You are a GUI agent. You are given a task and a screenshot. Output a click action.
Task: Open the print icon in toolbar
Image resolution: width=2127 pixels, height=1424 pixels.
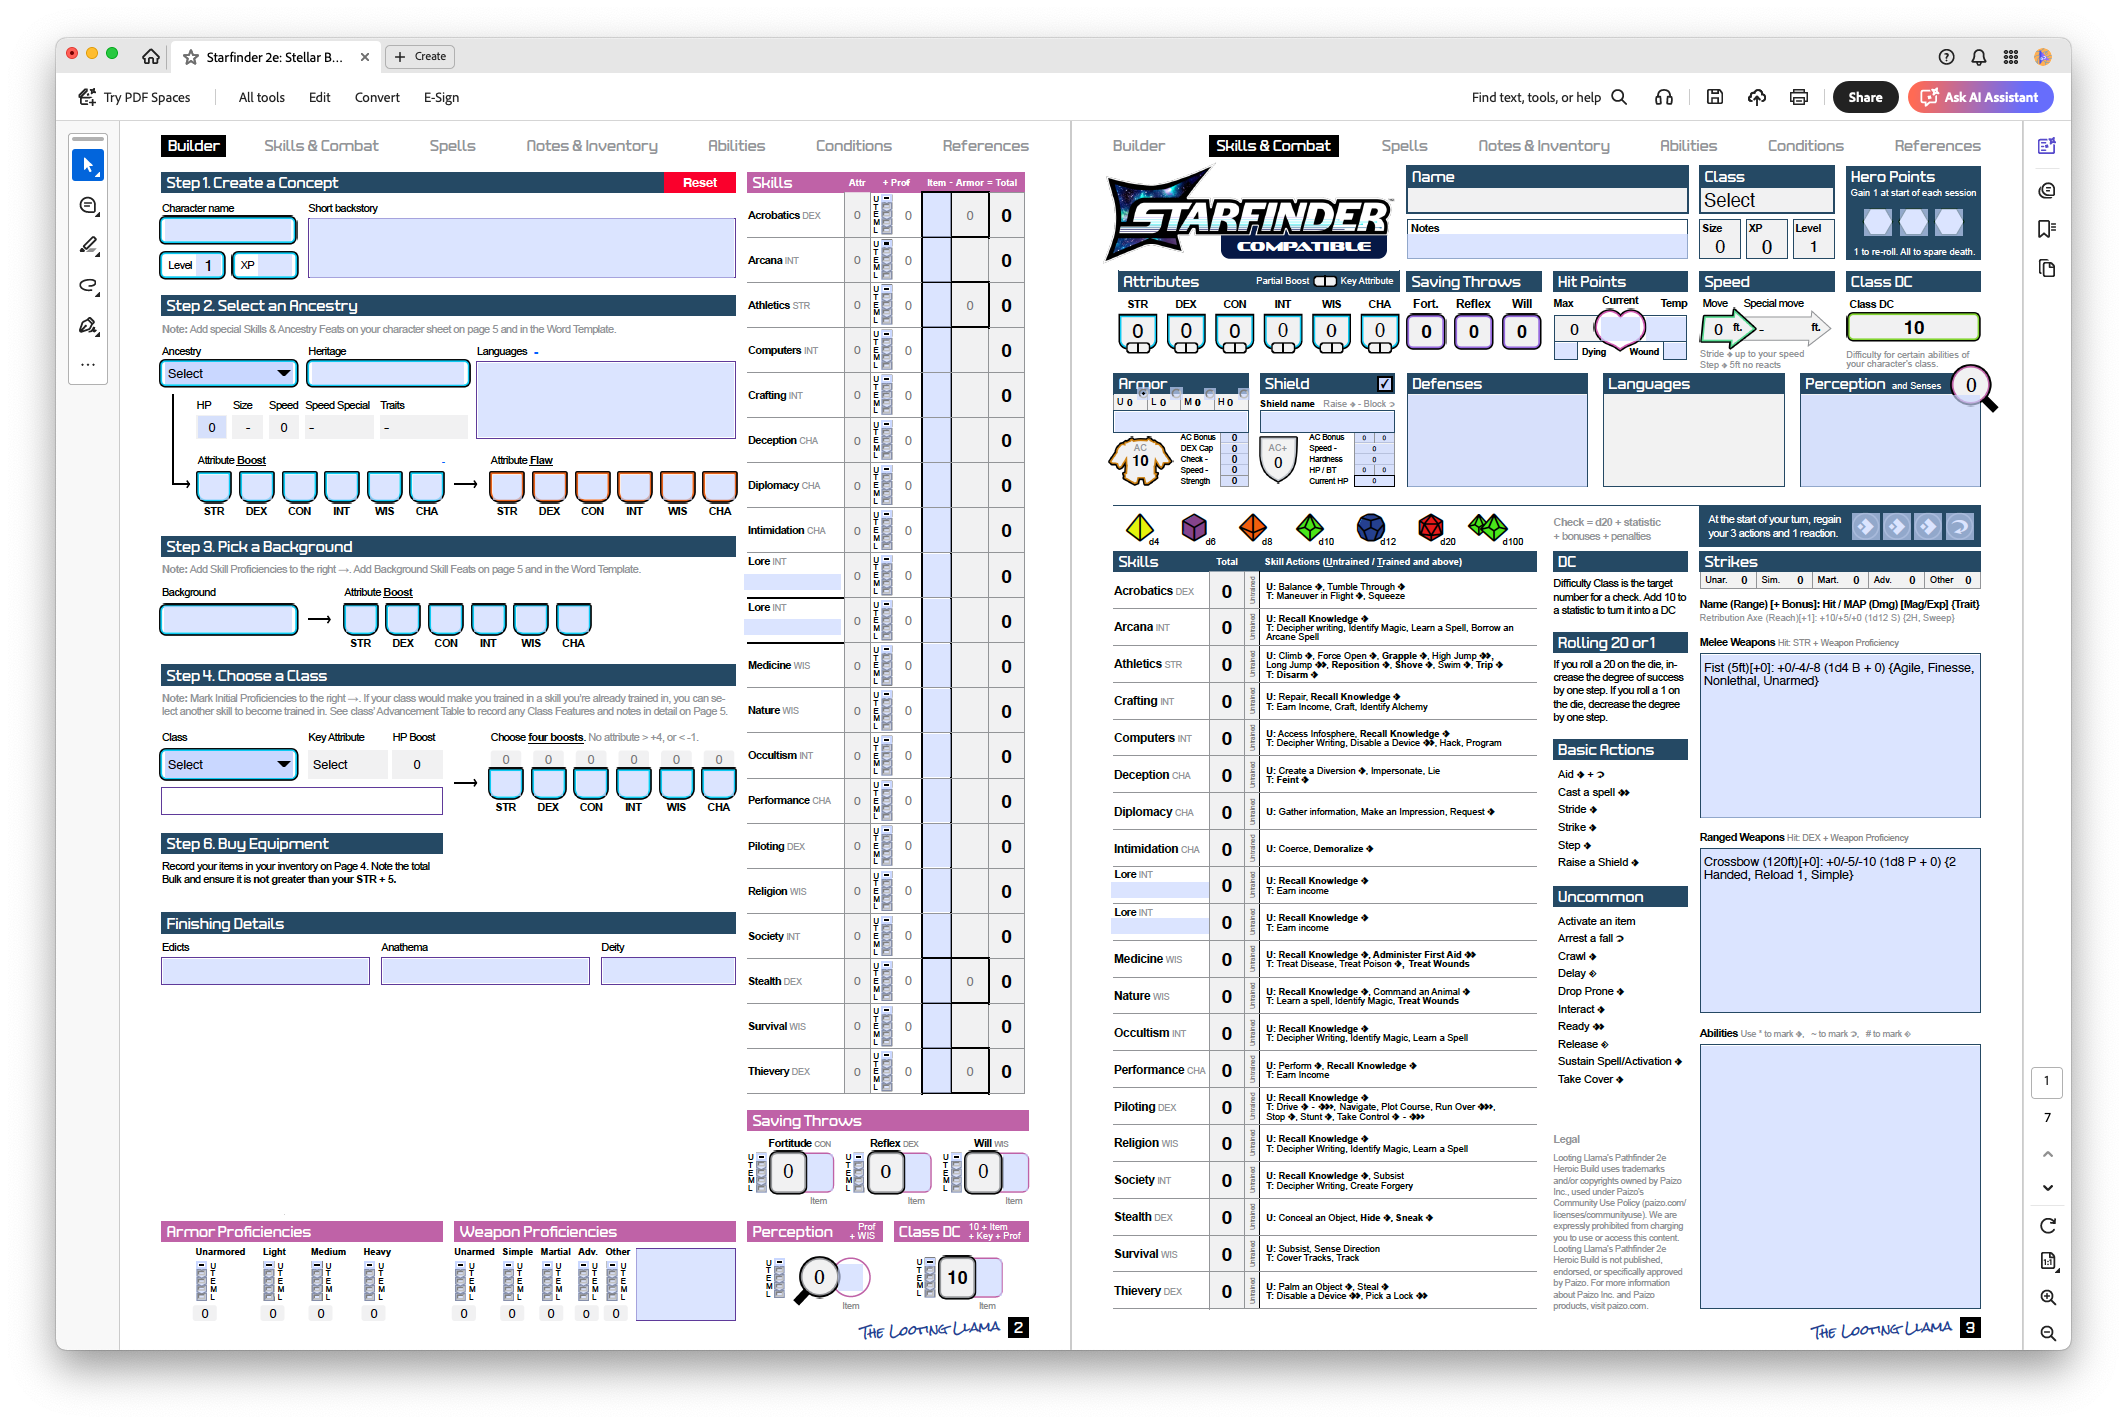(1798, 97)
